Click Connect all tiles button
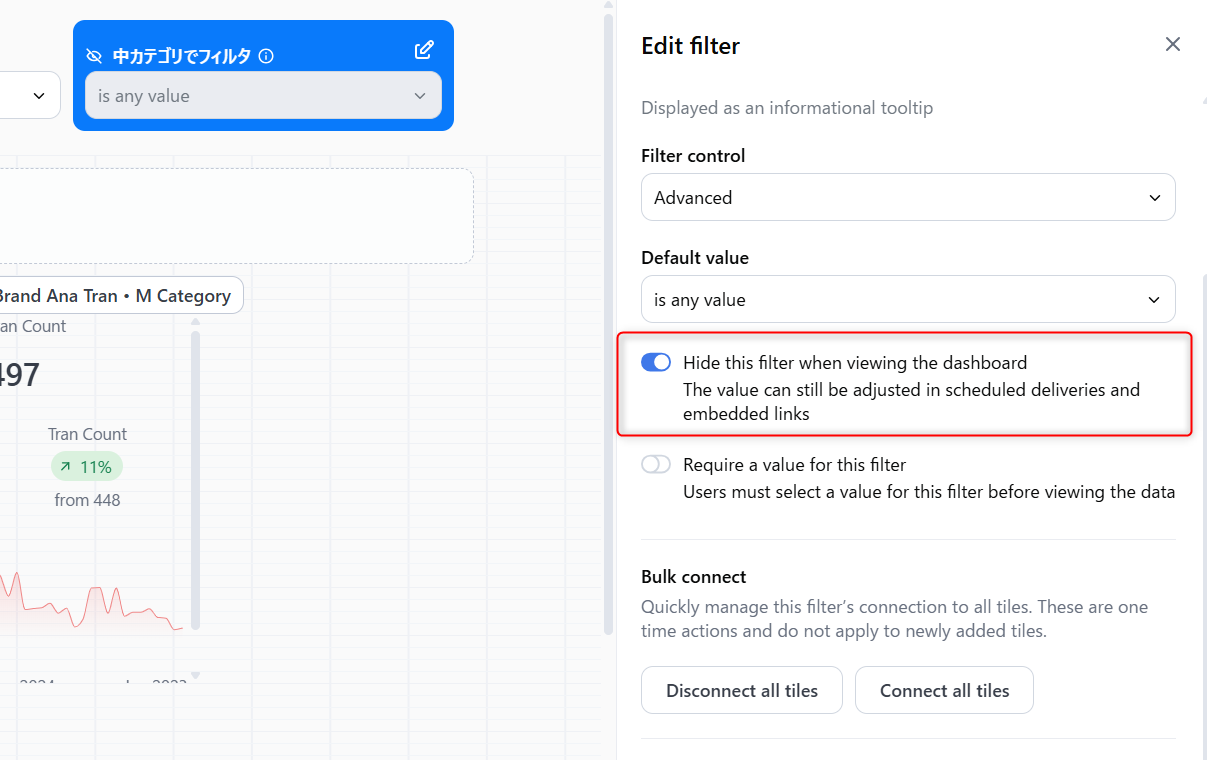The width and height of the screenshot is (1207, 760). (944, 690)
